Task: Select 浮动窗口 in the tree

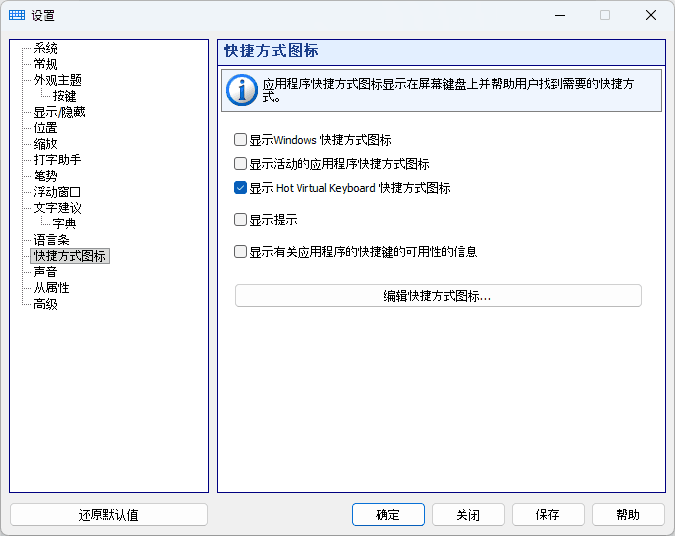Action: (x=57, y=192)
